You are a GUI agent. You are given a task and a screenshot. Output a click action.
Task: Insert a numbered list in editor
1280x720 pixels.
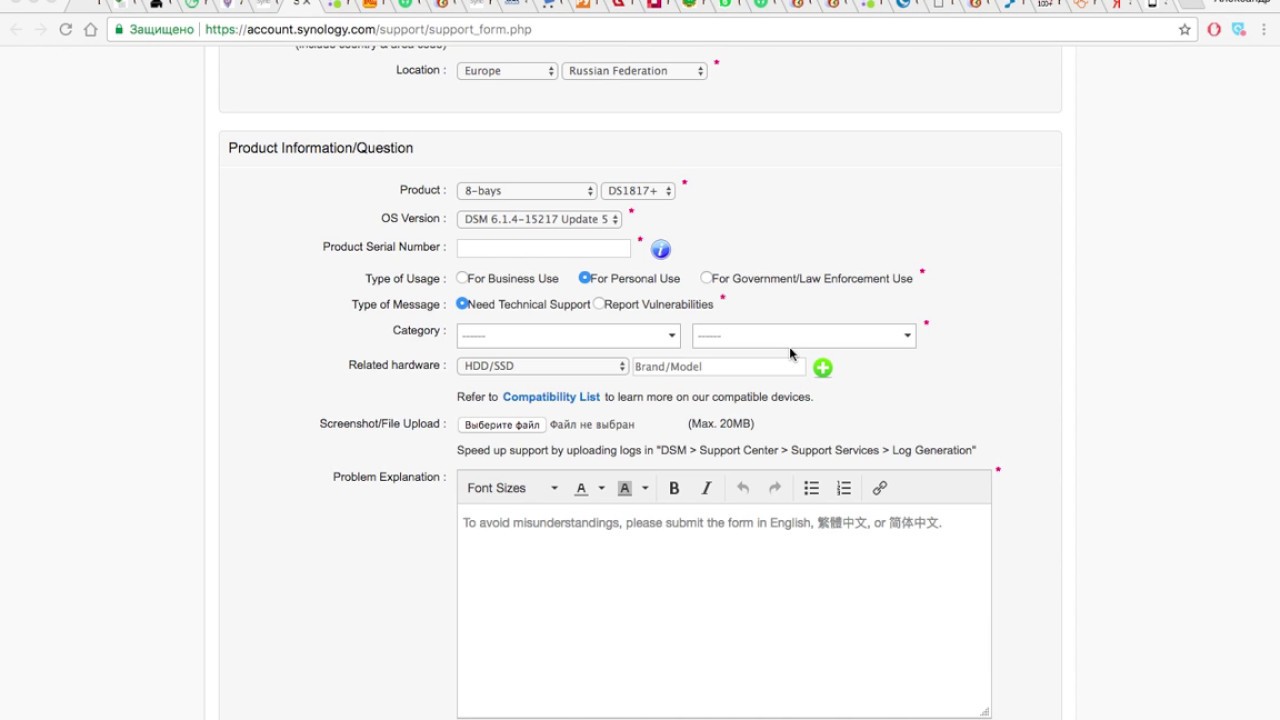point(844,488)
